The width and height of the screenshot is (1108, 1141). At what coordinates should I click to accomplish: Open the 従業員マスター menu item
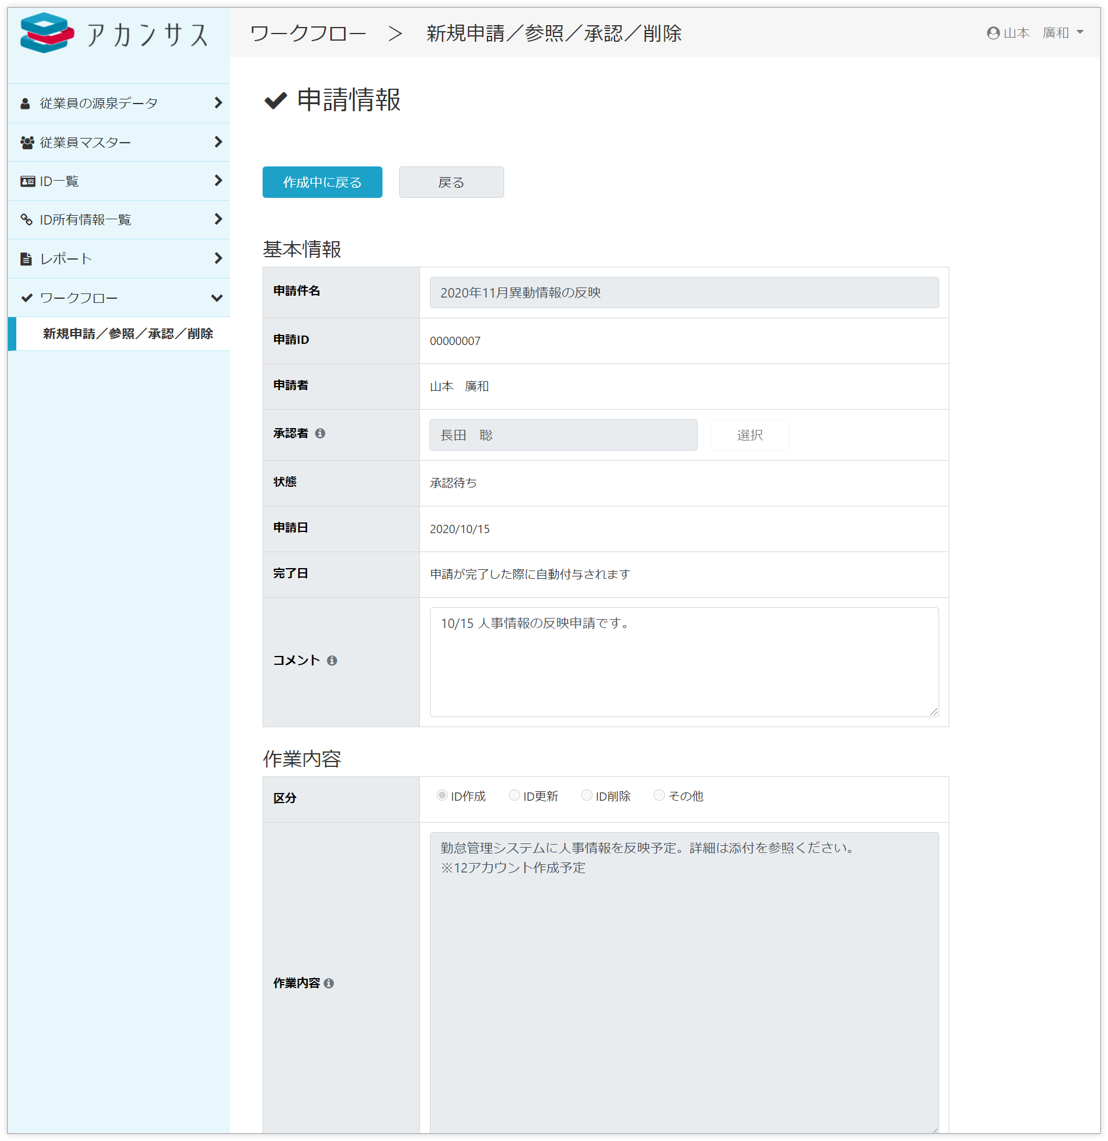click(85, 142)
